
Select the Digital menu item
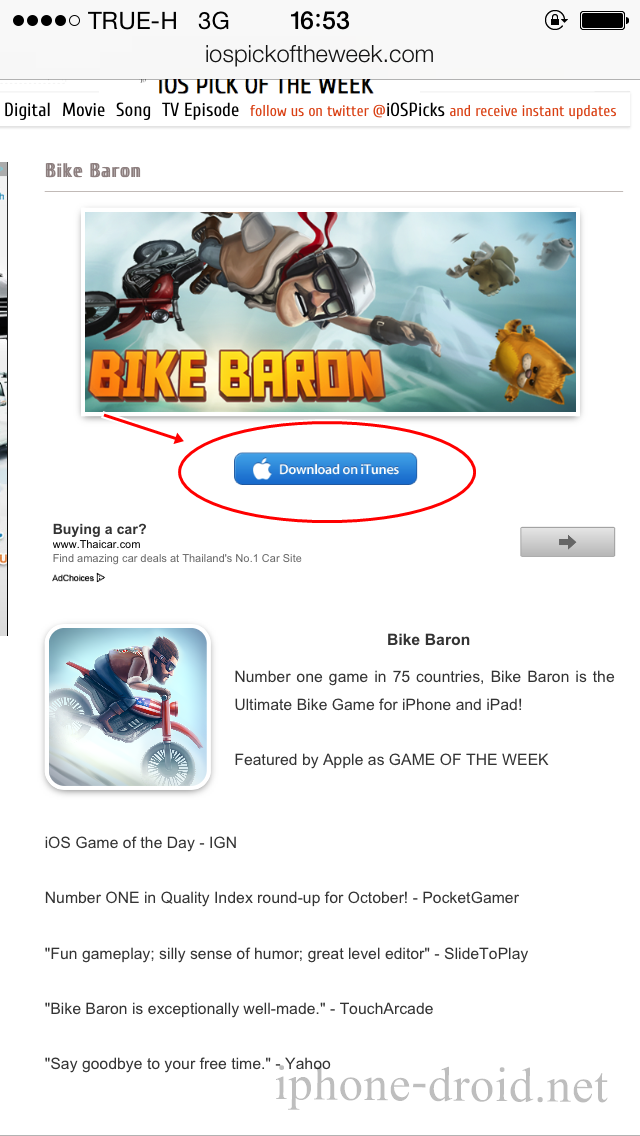(28, 111)
